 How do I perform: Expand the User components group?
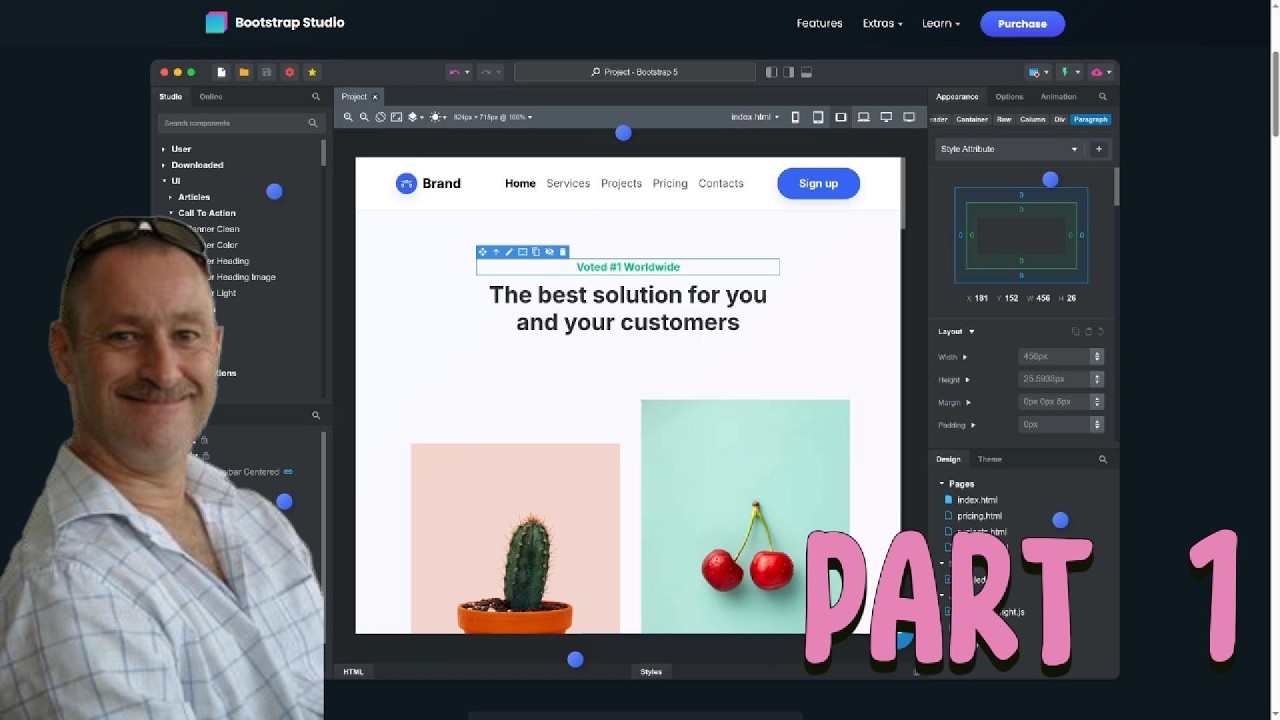164,149
